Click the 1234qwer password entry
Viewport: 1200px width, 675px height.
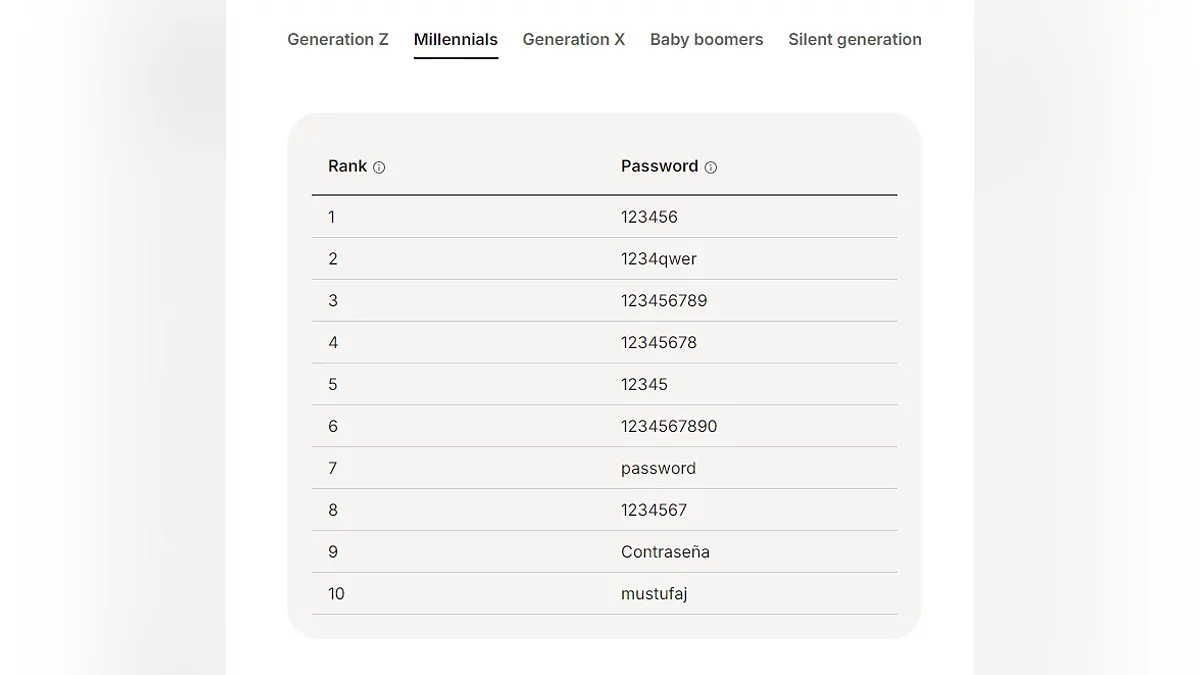(x=659, y=259)
